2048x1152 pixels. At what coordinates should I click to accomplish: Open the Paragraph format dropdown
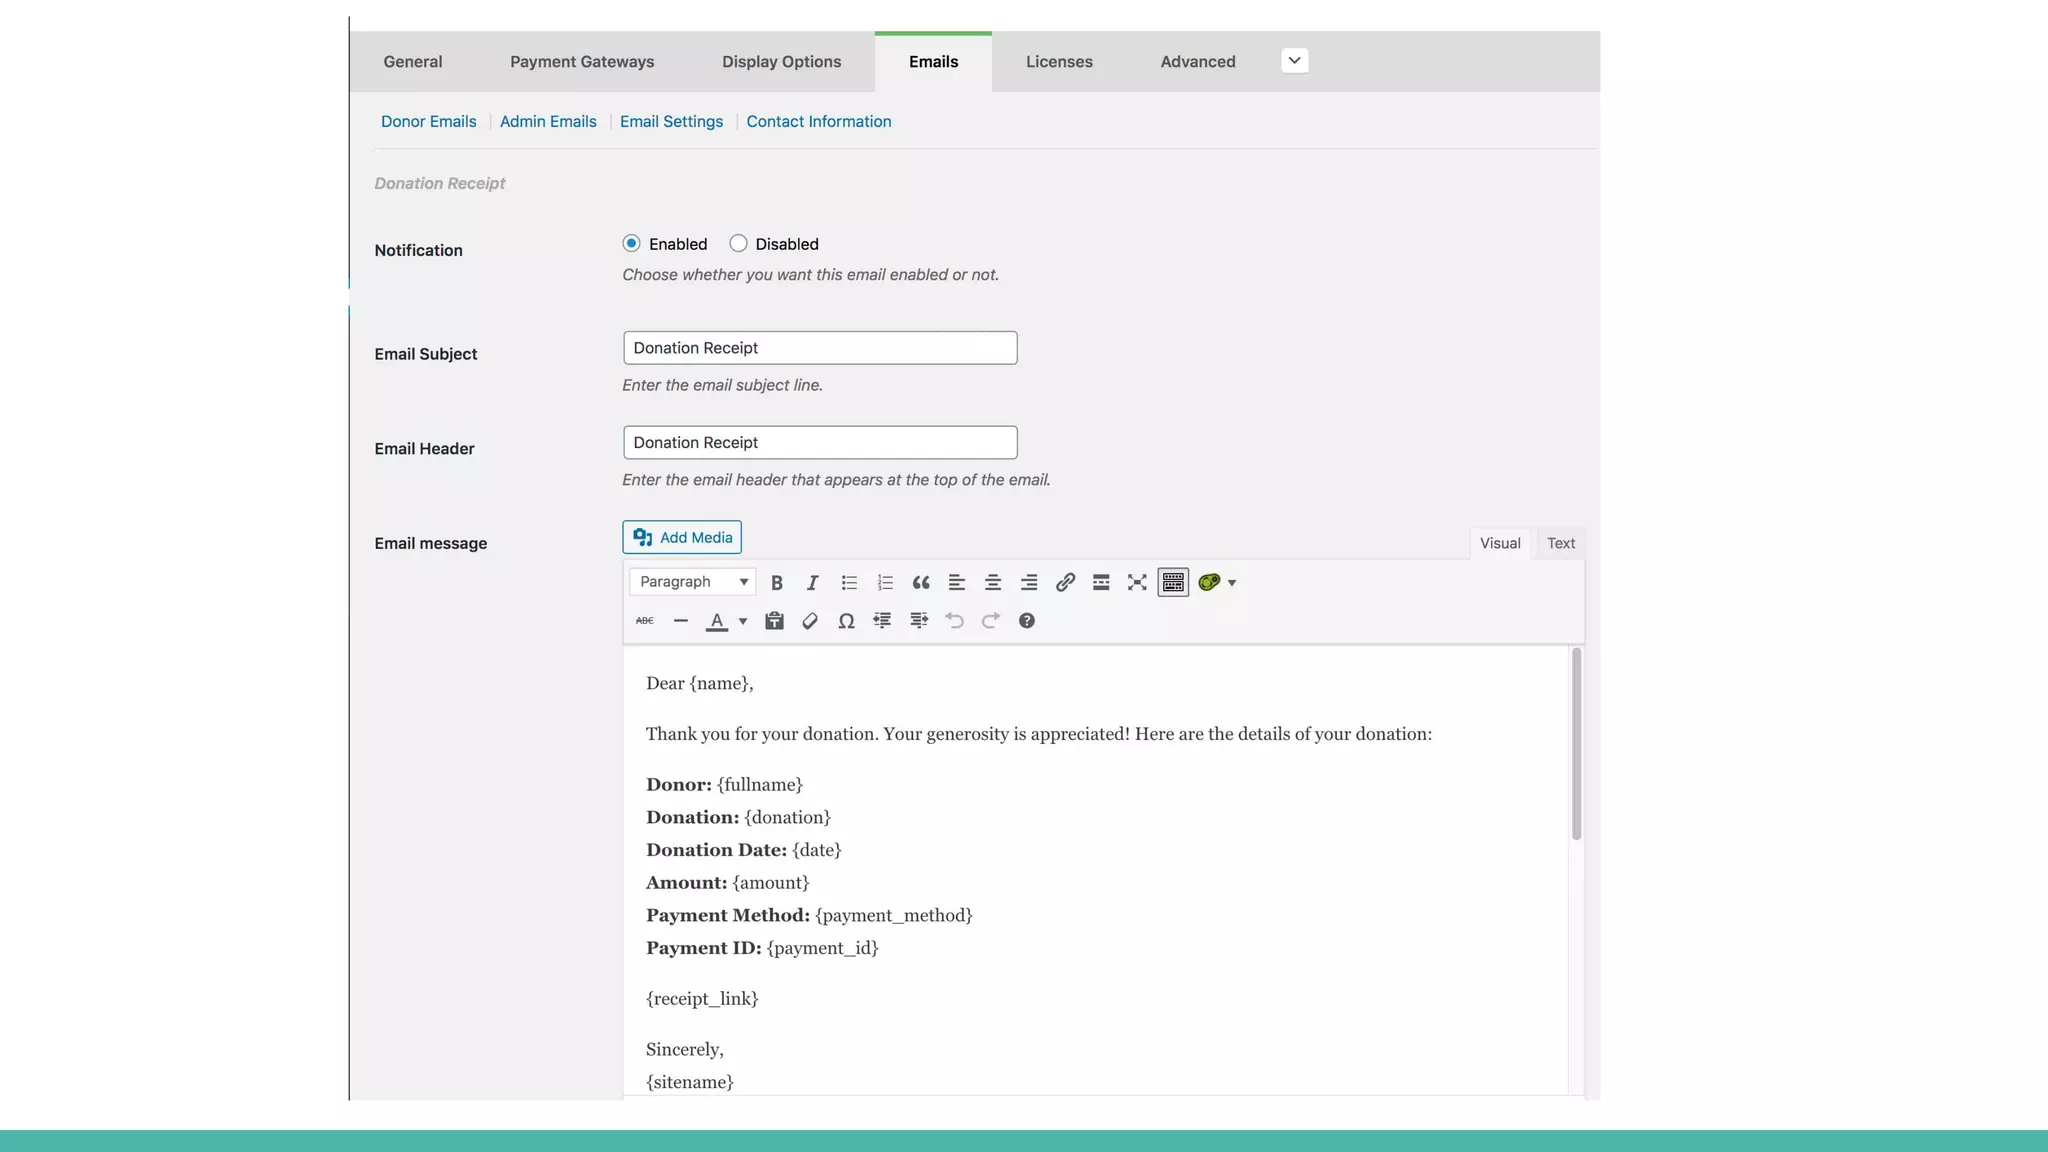coord(693,582)
